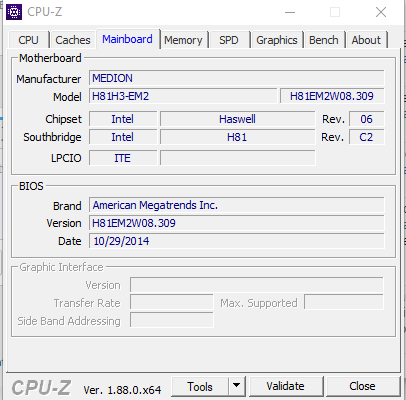Click the Graphic Interface Version field

coord(257,285)
